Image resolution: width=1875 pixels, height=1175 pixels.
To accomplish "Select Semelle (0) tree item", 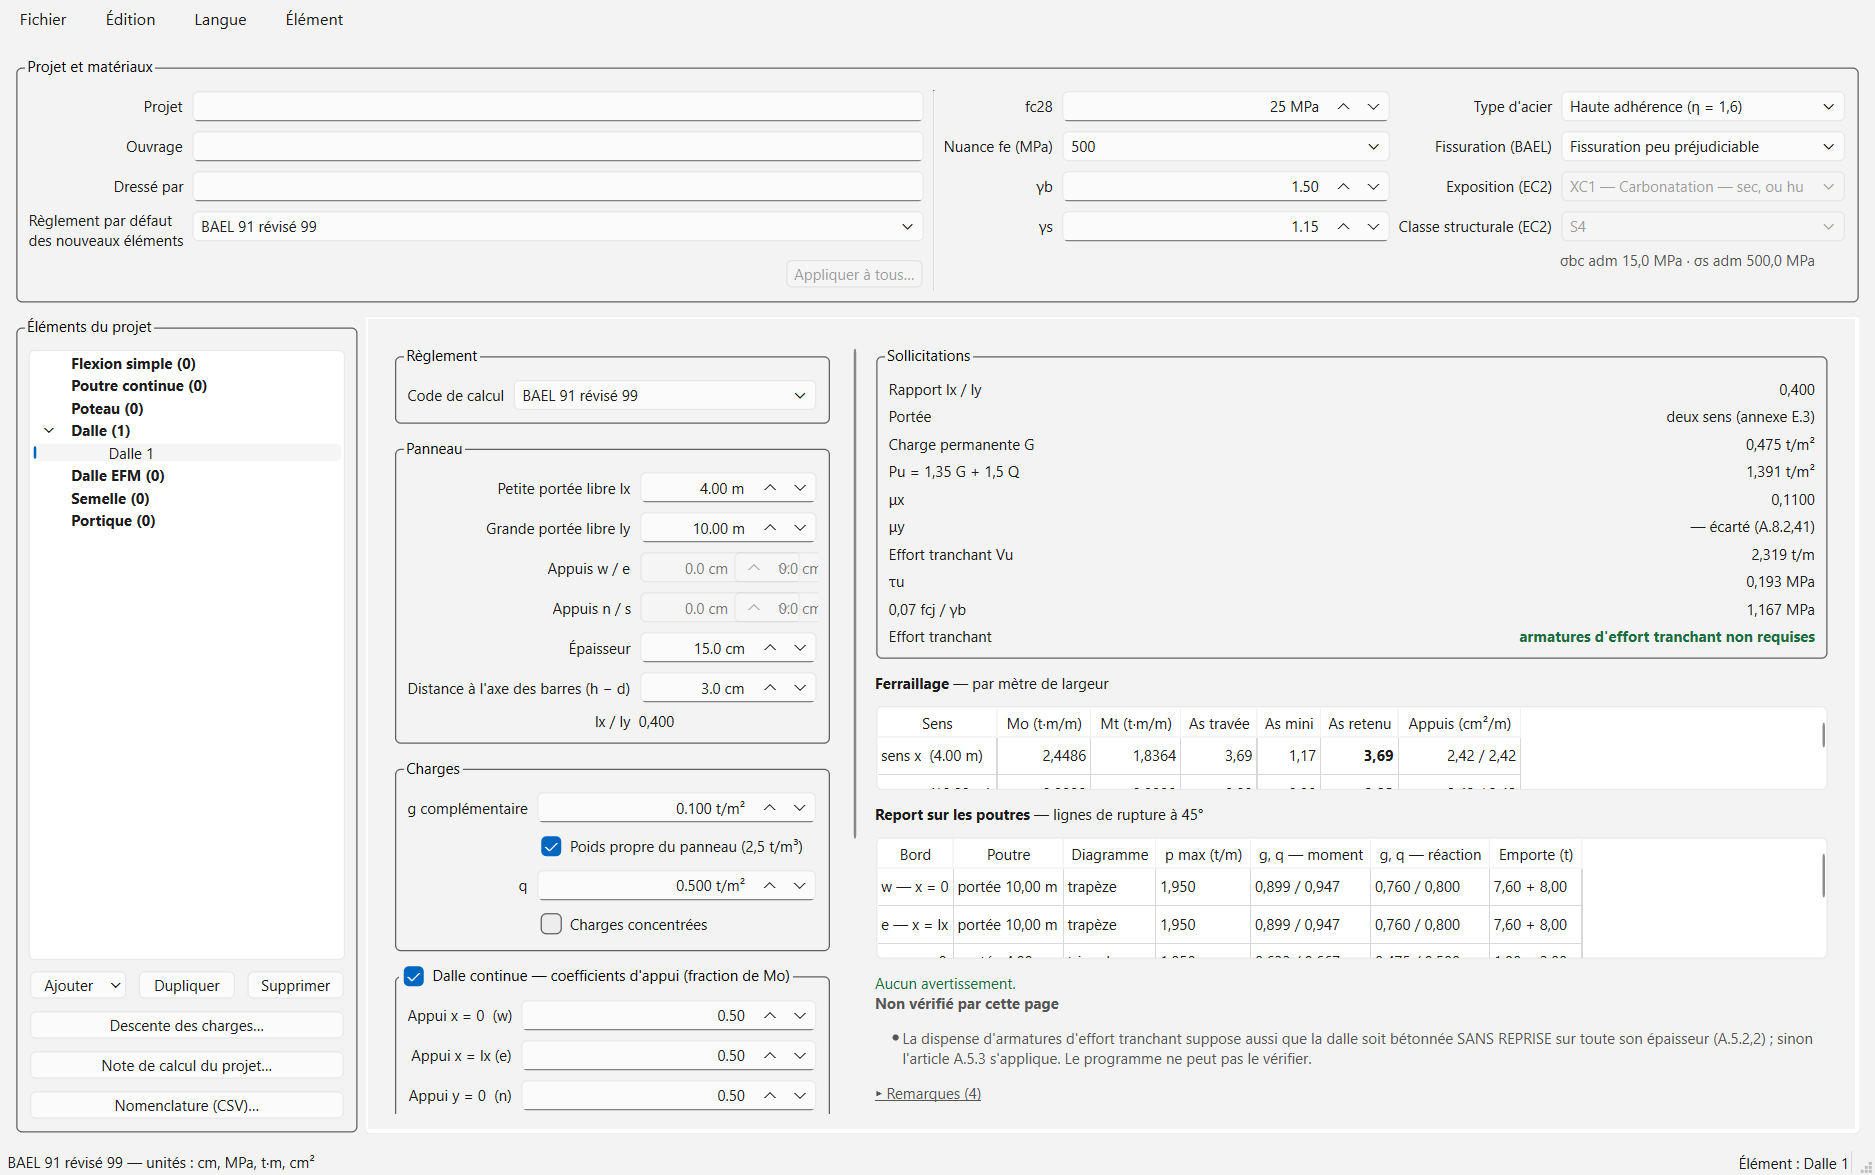I will tap(110, 499).
